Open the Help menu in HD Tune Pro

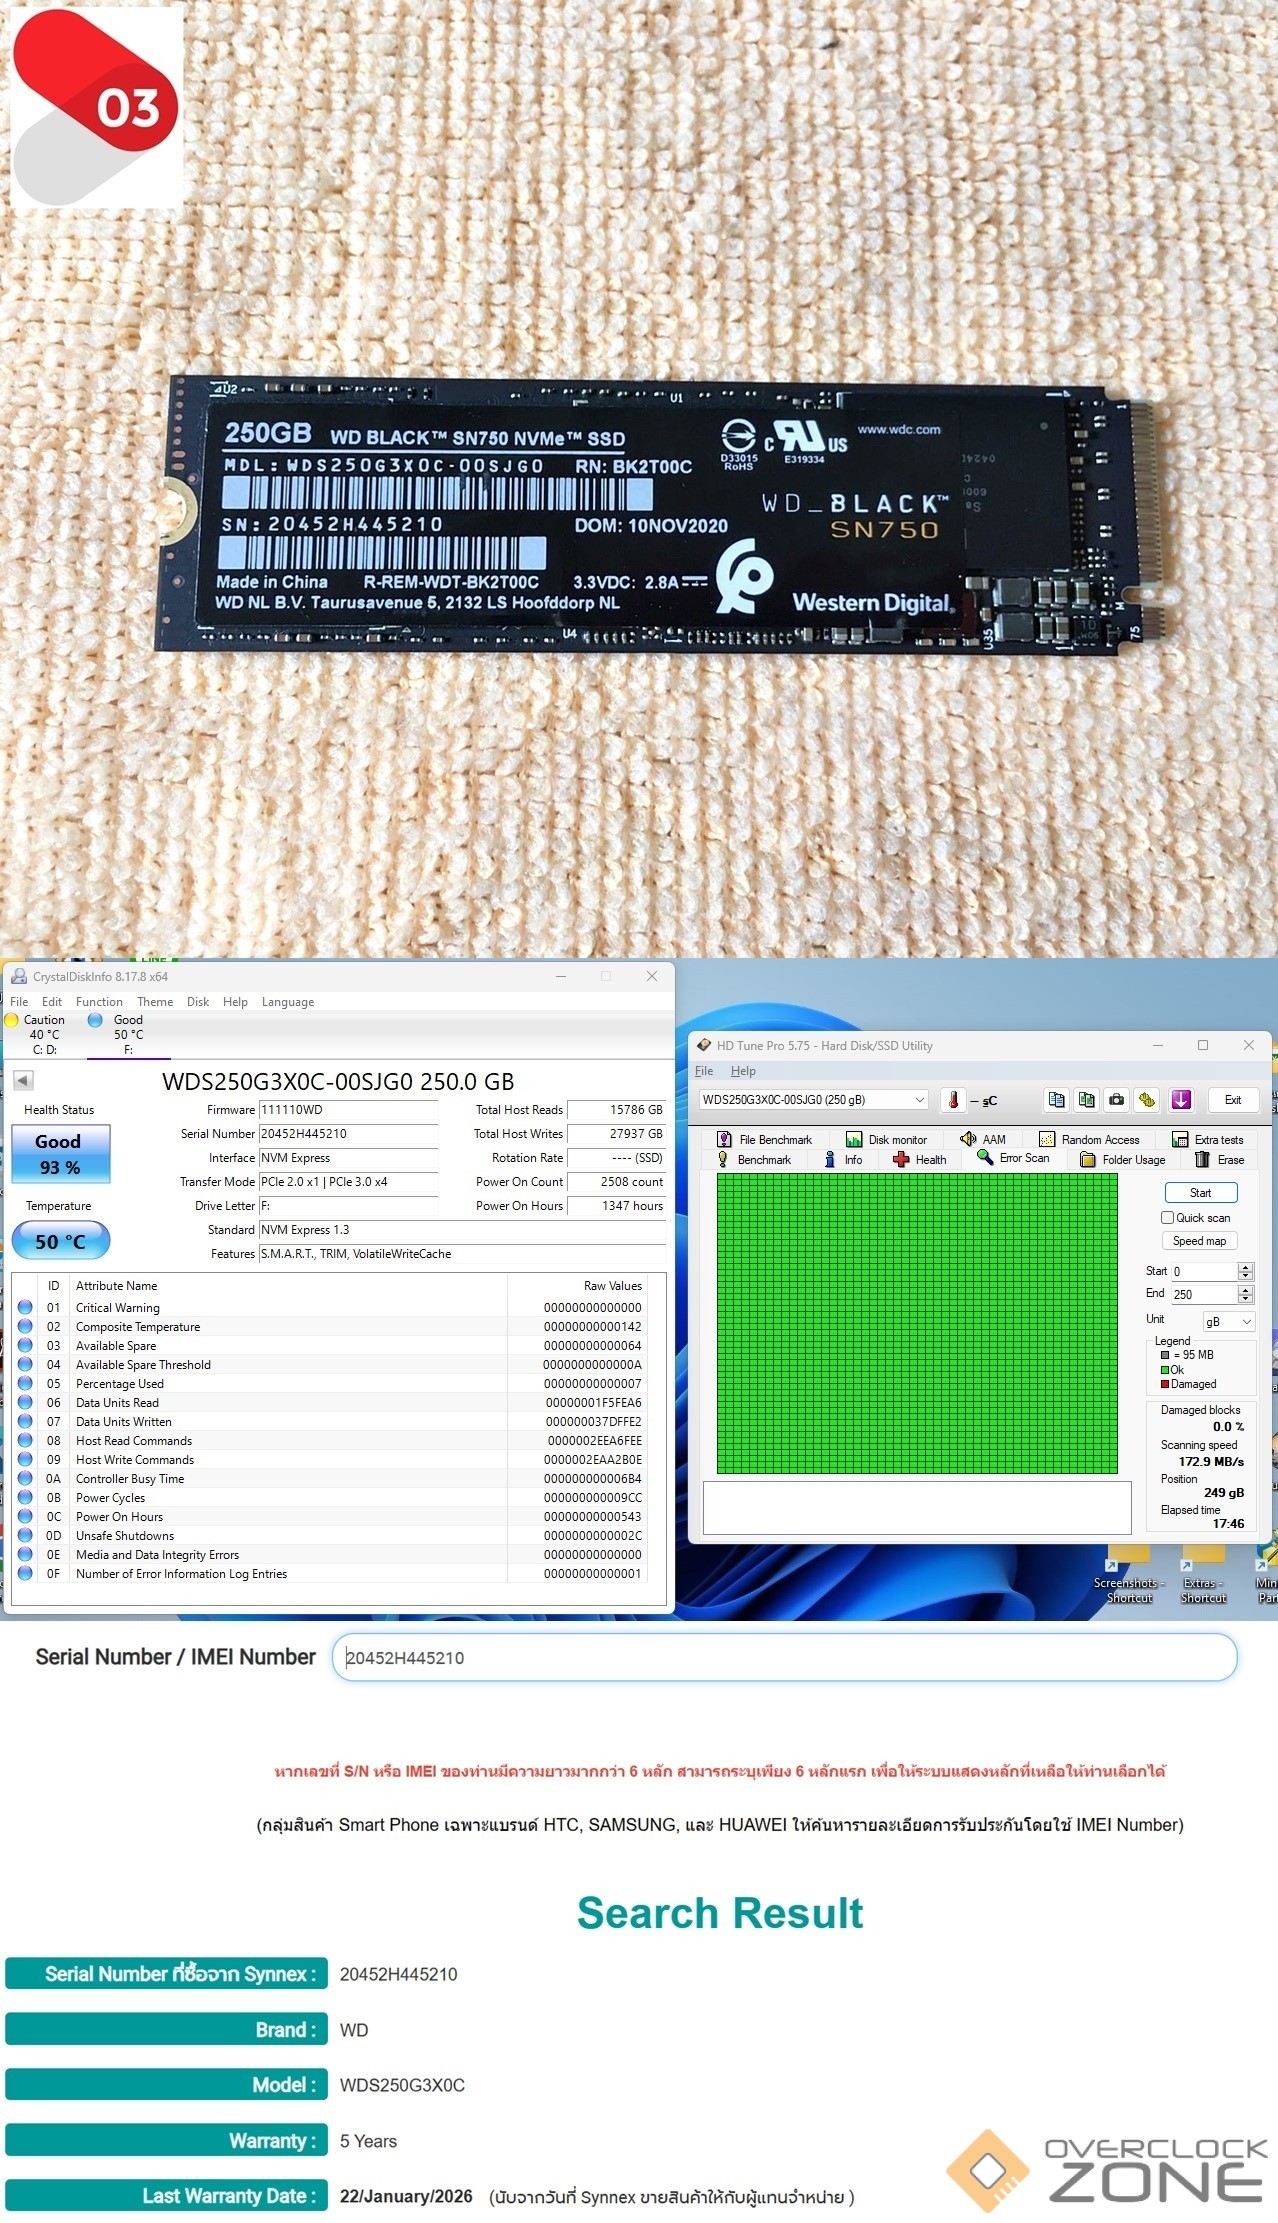click(x=743, y=1070)
